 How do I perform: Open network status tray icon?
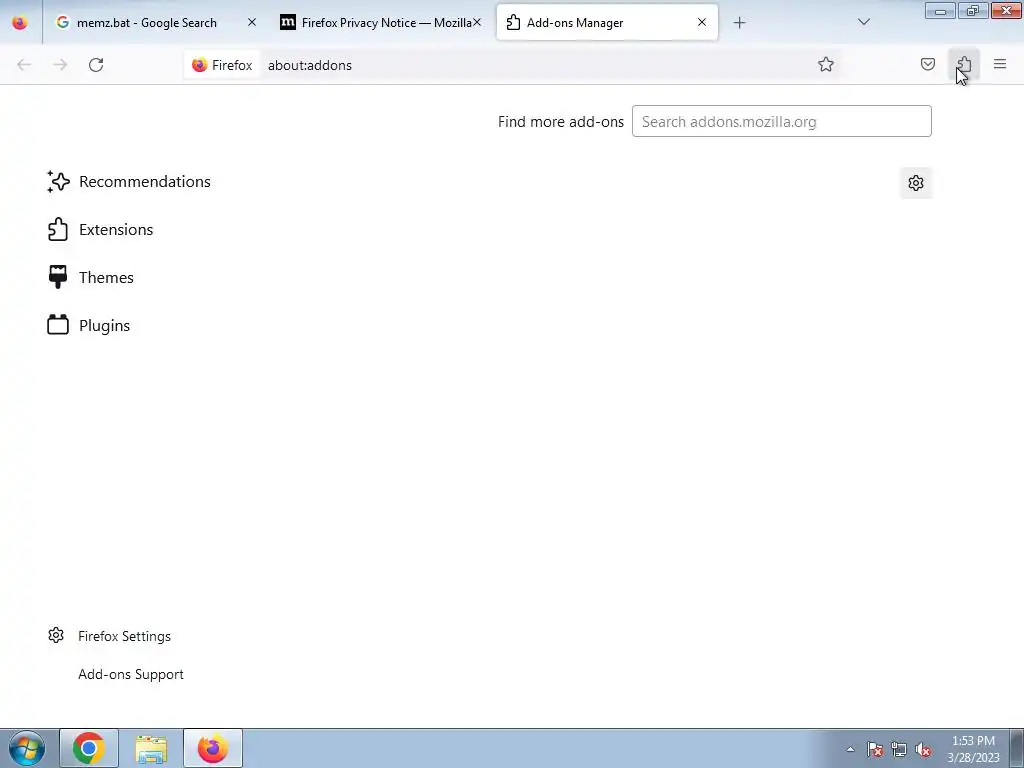pyautogui.click(x=899, y=750)
